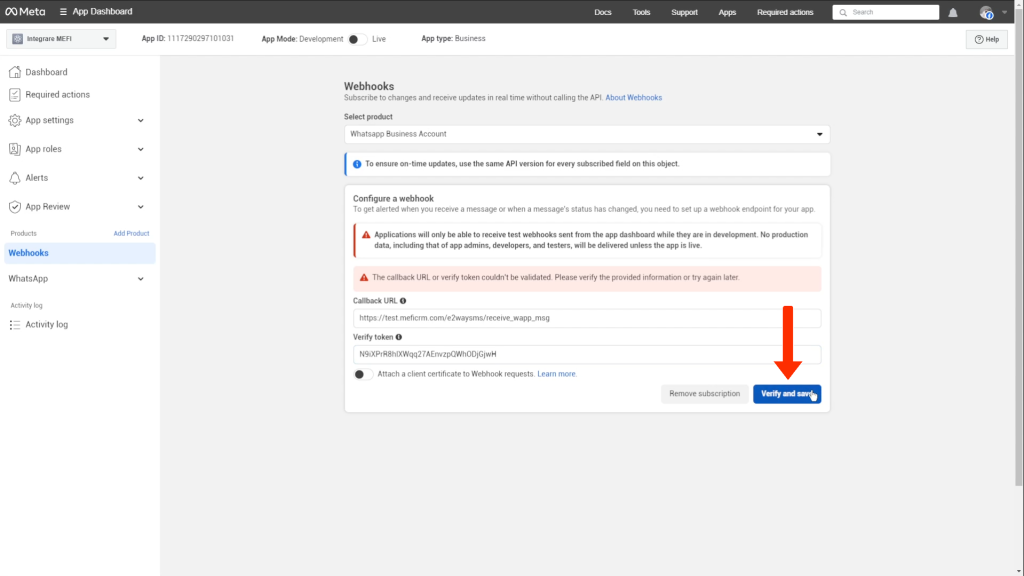The height and width of the screenshot is (576, 1024).
Task: Click the Help question mark icon
Action: [978, 39]
